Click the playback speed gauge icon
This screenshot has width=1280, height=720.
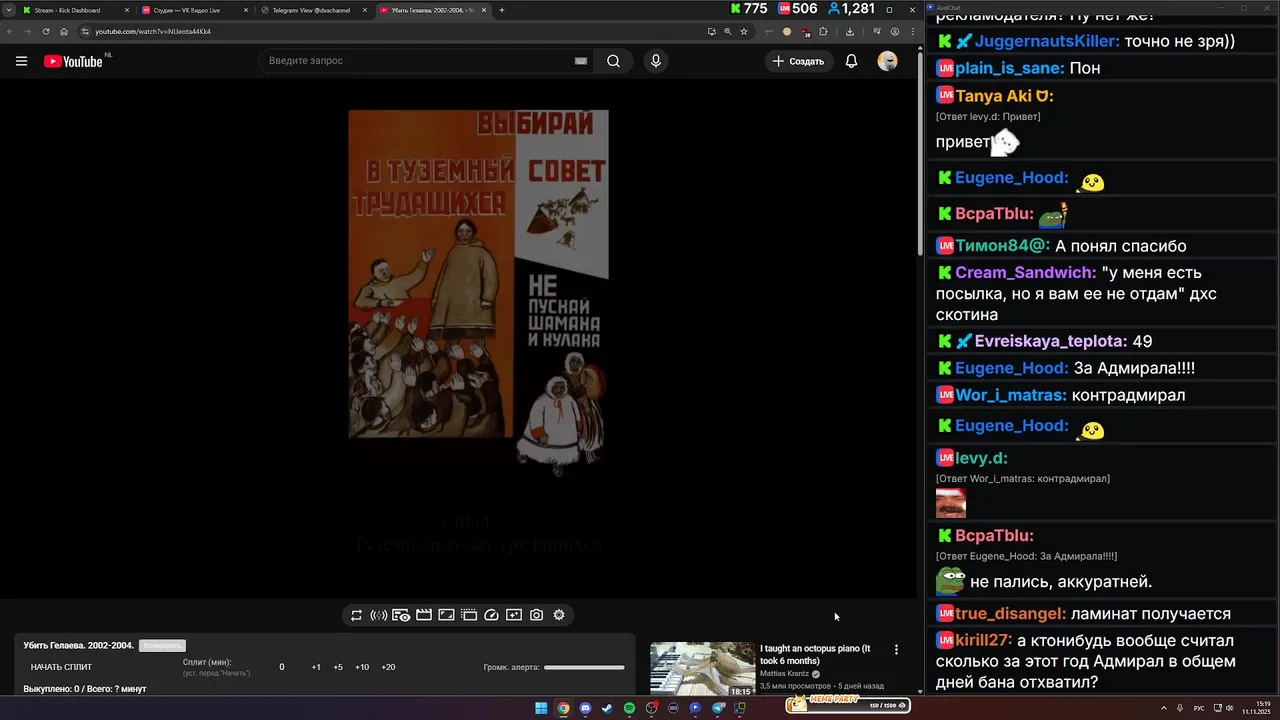(x=491, y=615)
